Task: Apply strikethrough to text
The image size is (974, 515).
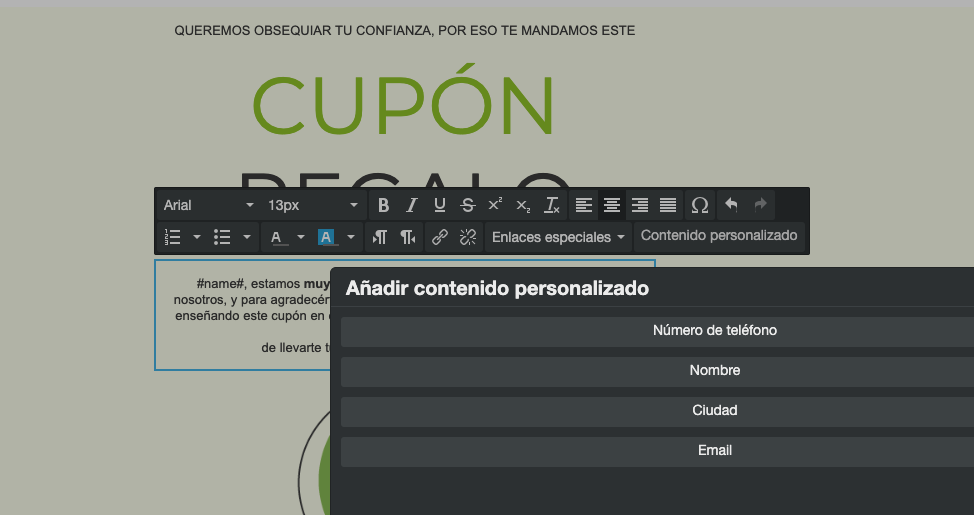Action: pyautogui.click(x=467, y=205)
